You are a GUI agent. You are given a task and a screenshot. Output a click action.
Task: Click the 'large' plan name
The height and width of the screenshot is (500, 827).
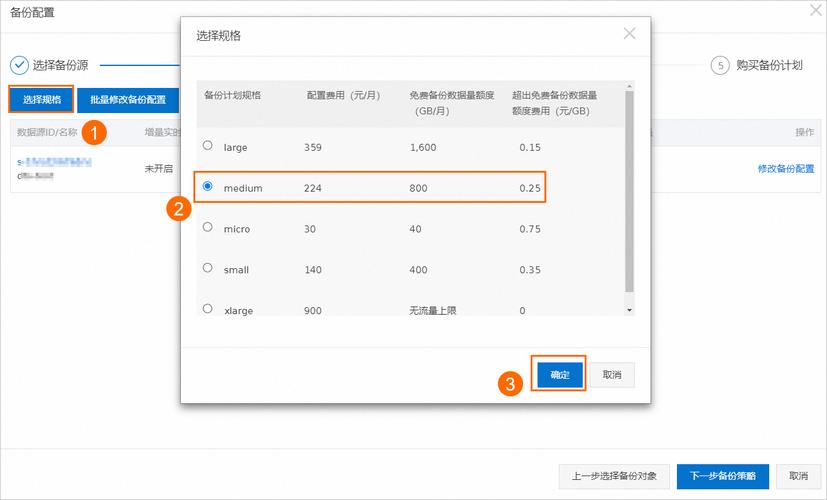click(x=235, y=148)
